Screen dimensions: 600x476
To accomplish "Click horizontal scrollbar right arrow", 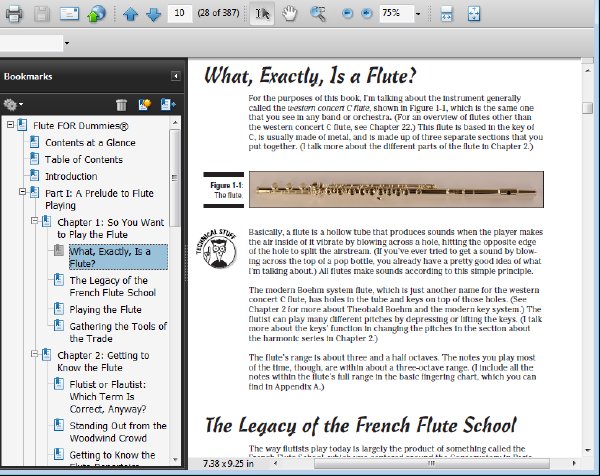I will point(574,463).
